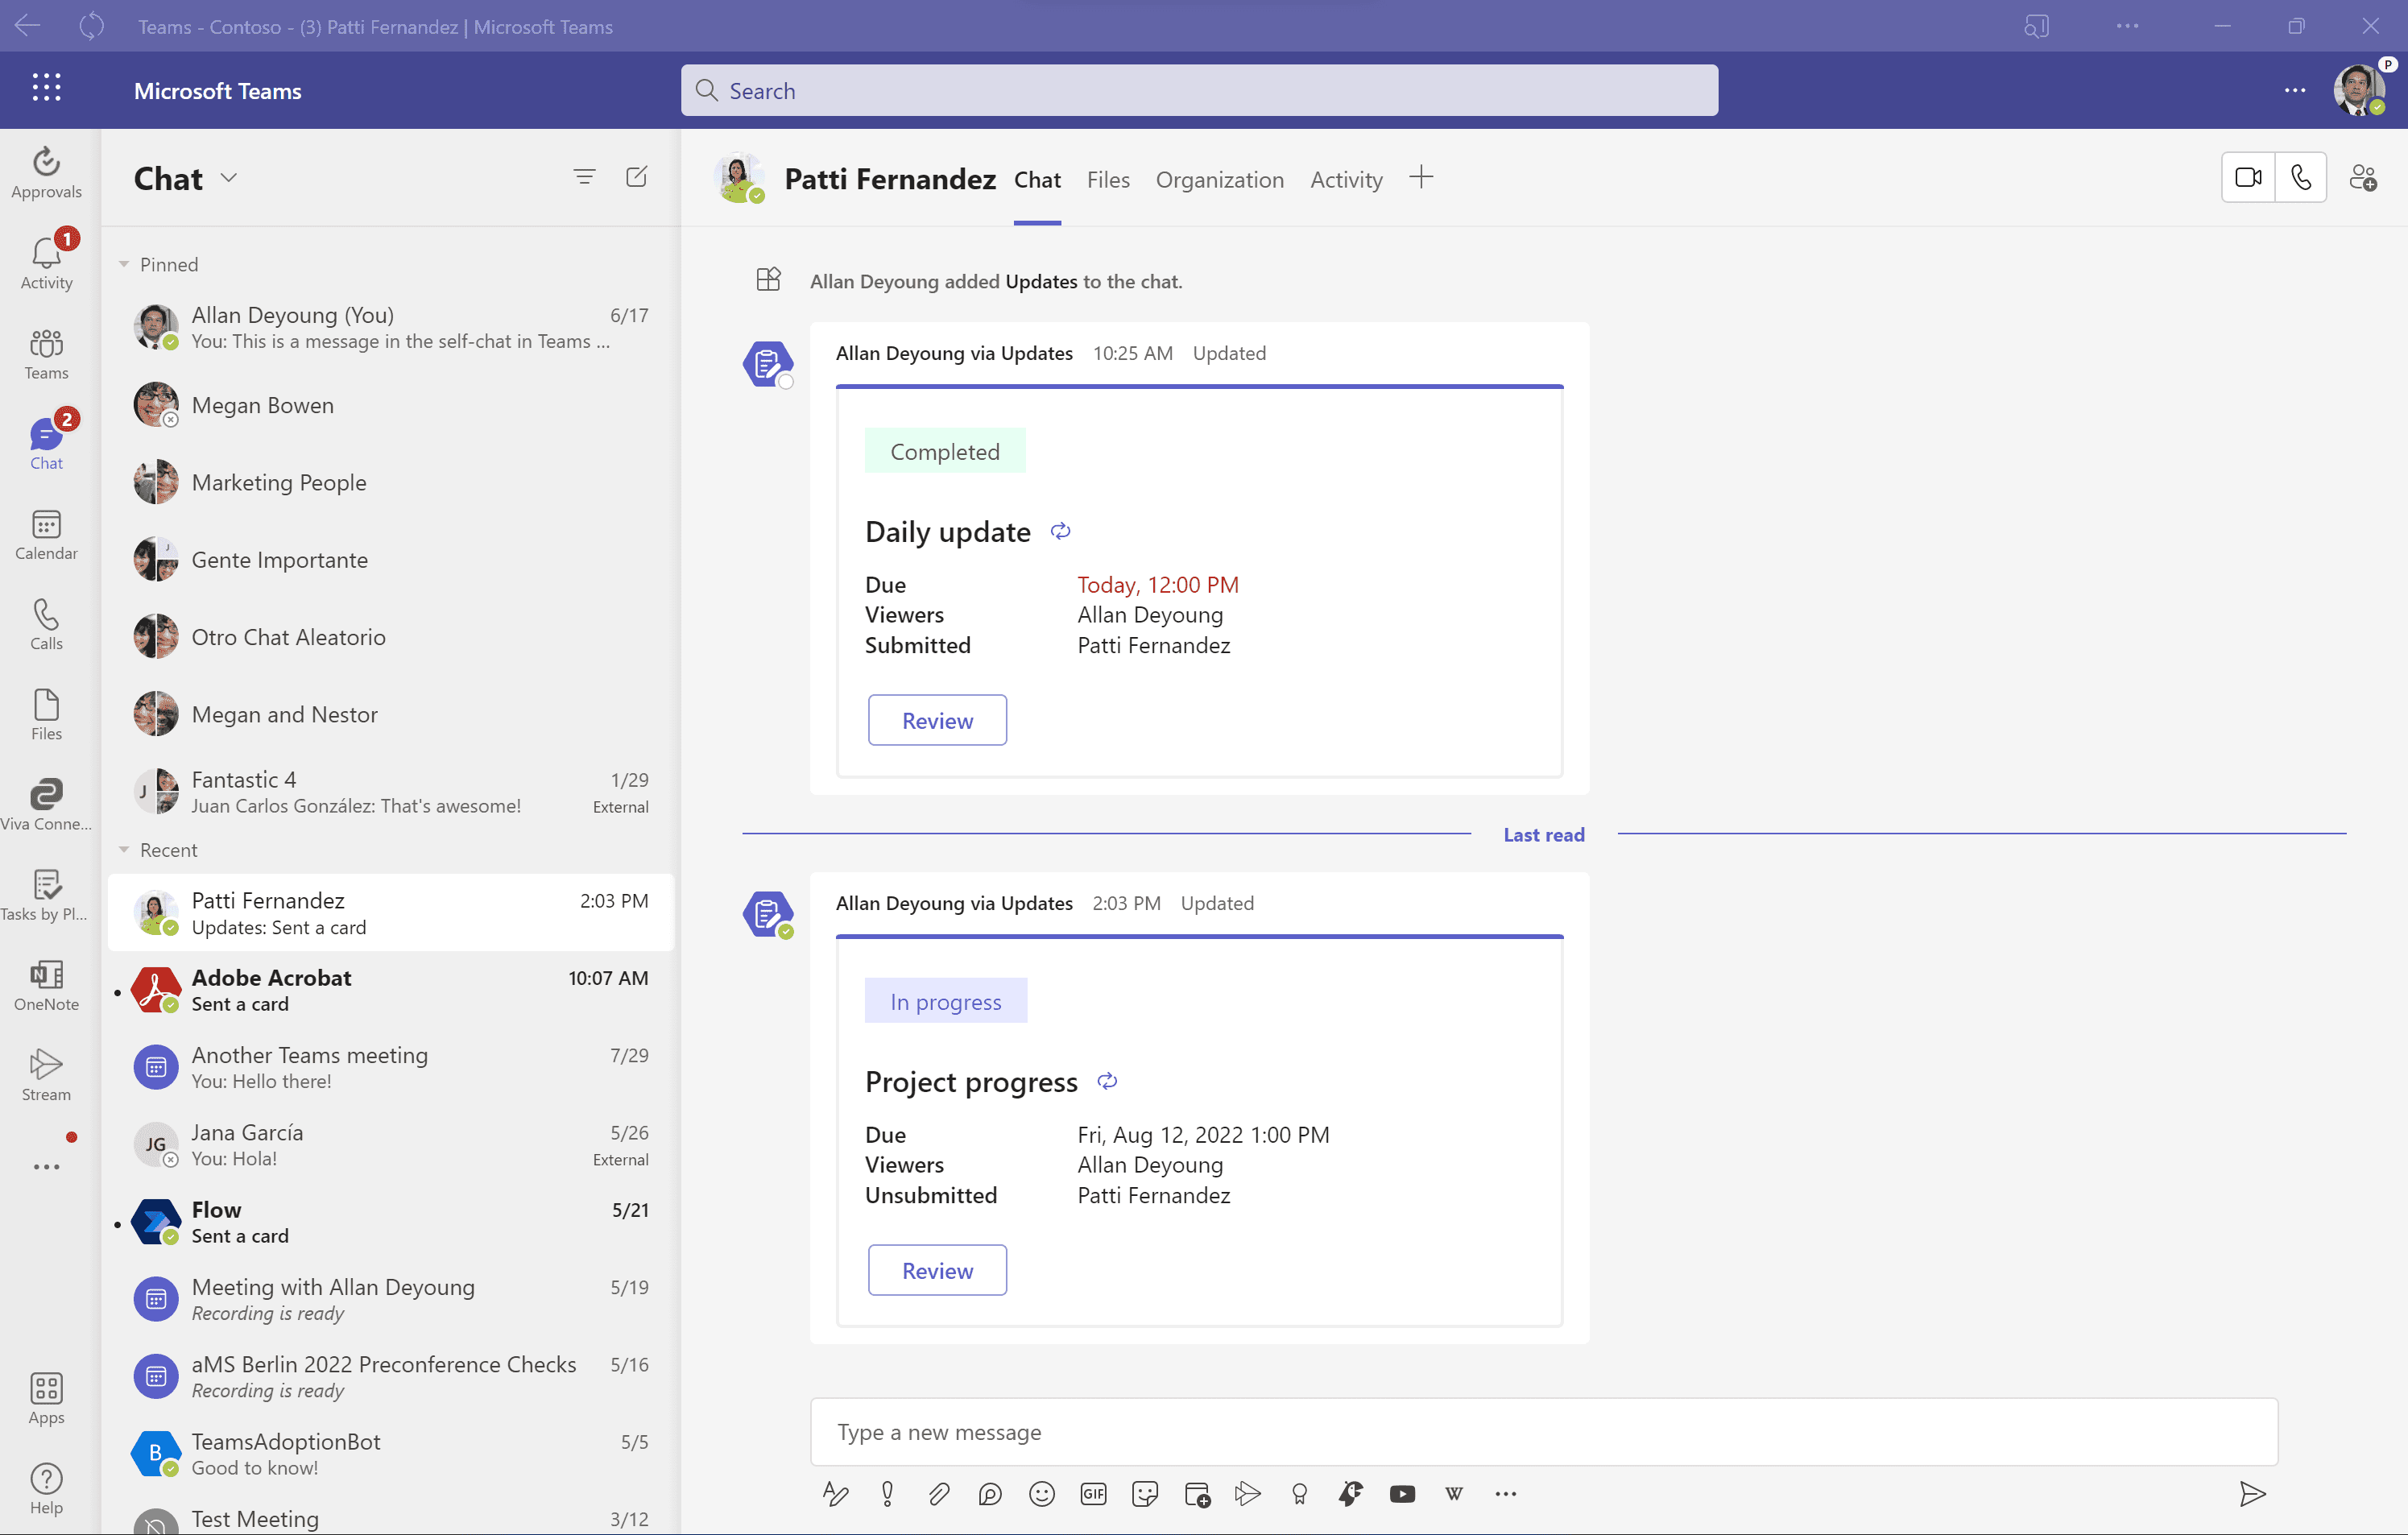Open the chat list filter icon

[584, 177]
